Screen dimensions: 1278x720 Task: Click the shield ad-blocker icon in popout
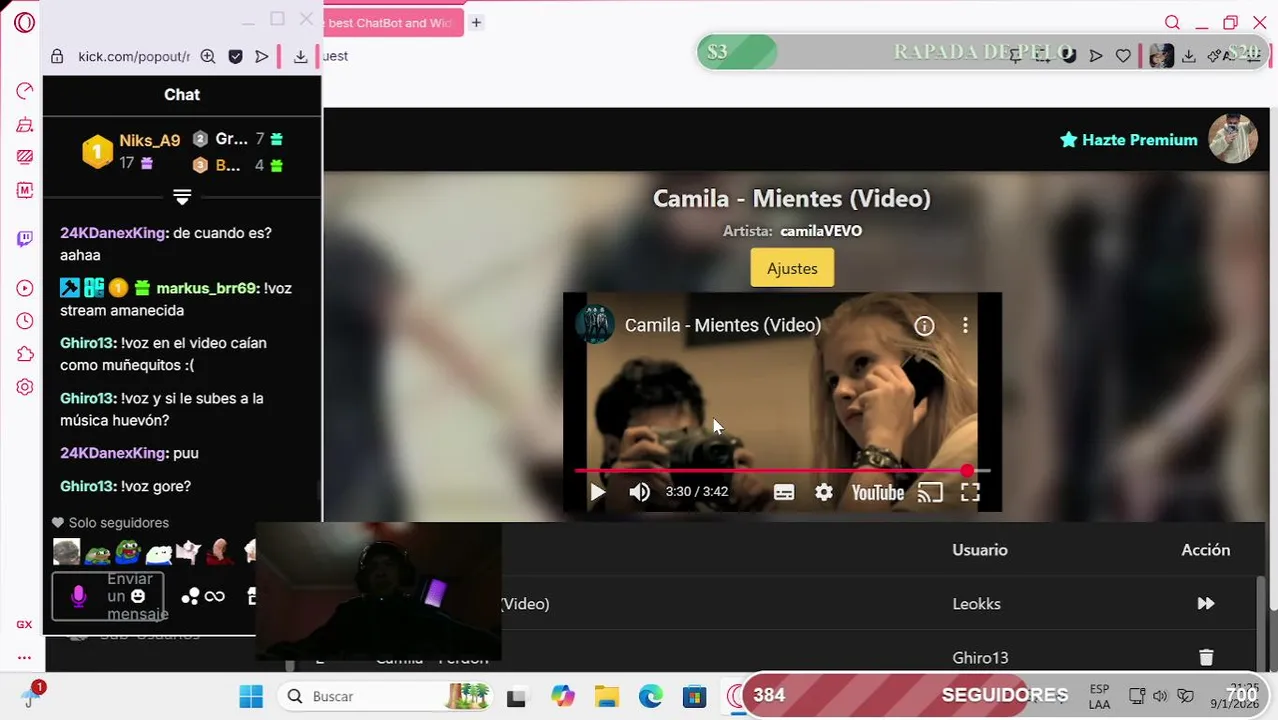235,57
